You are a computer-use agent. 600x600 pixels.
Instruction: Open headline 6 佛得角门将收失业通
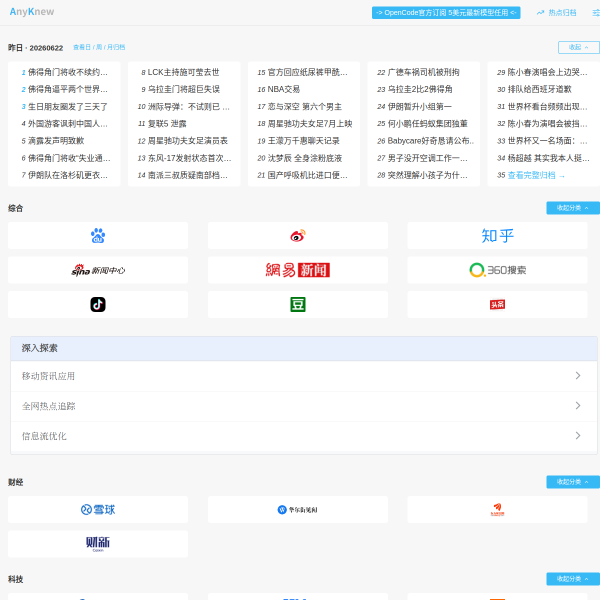(69, 158)
